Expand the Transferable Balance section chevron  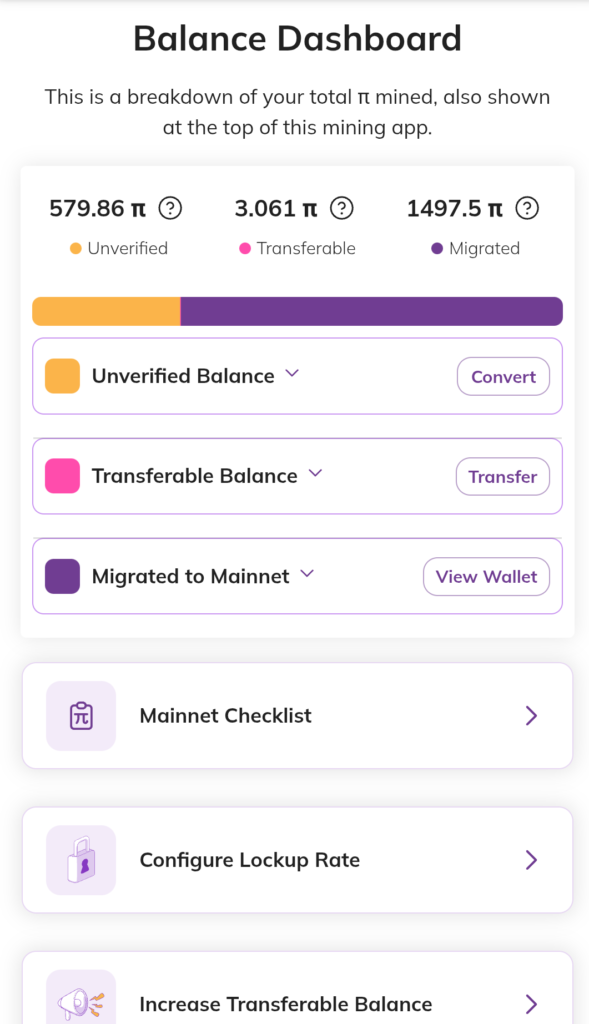point(315,473)
